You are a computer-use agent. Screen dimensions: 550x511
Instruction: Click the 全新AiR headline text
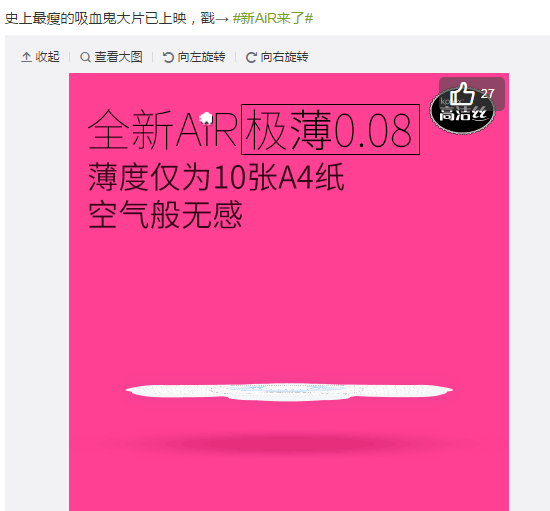coord(163,130)
